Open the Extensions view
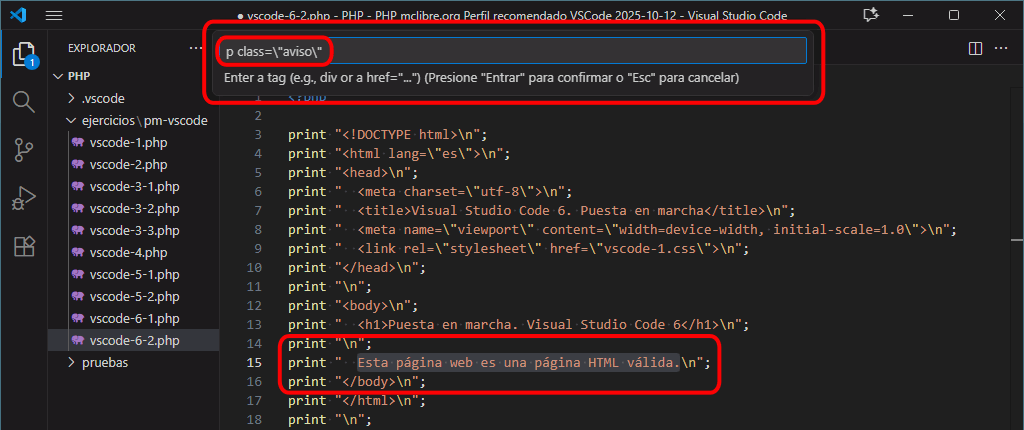1024x430 pixels. coord(23,246)
